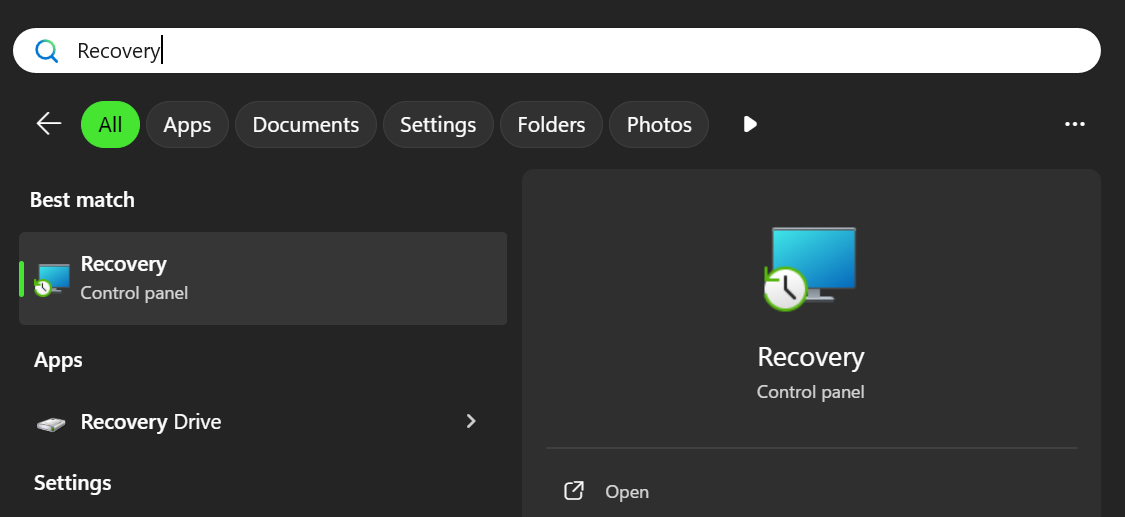Show more filters with the play arrow

point(750,124)
